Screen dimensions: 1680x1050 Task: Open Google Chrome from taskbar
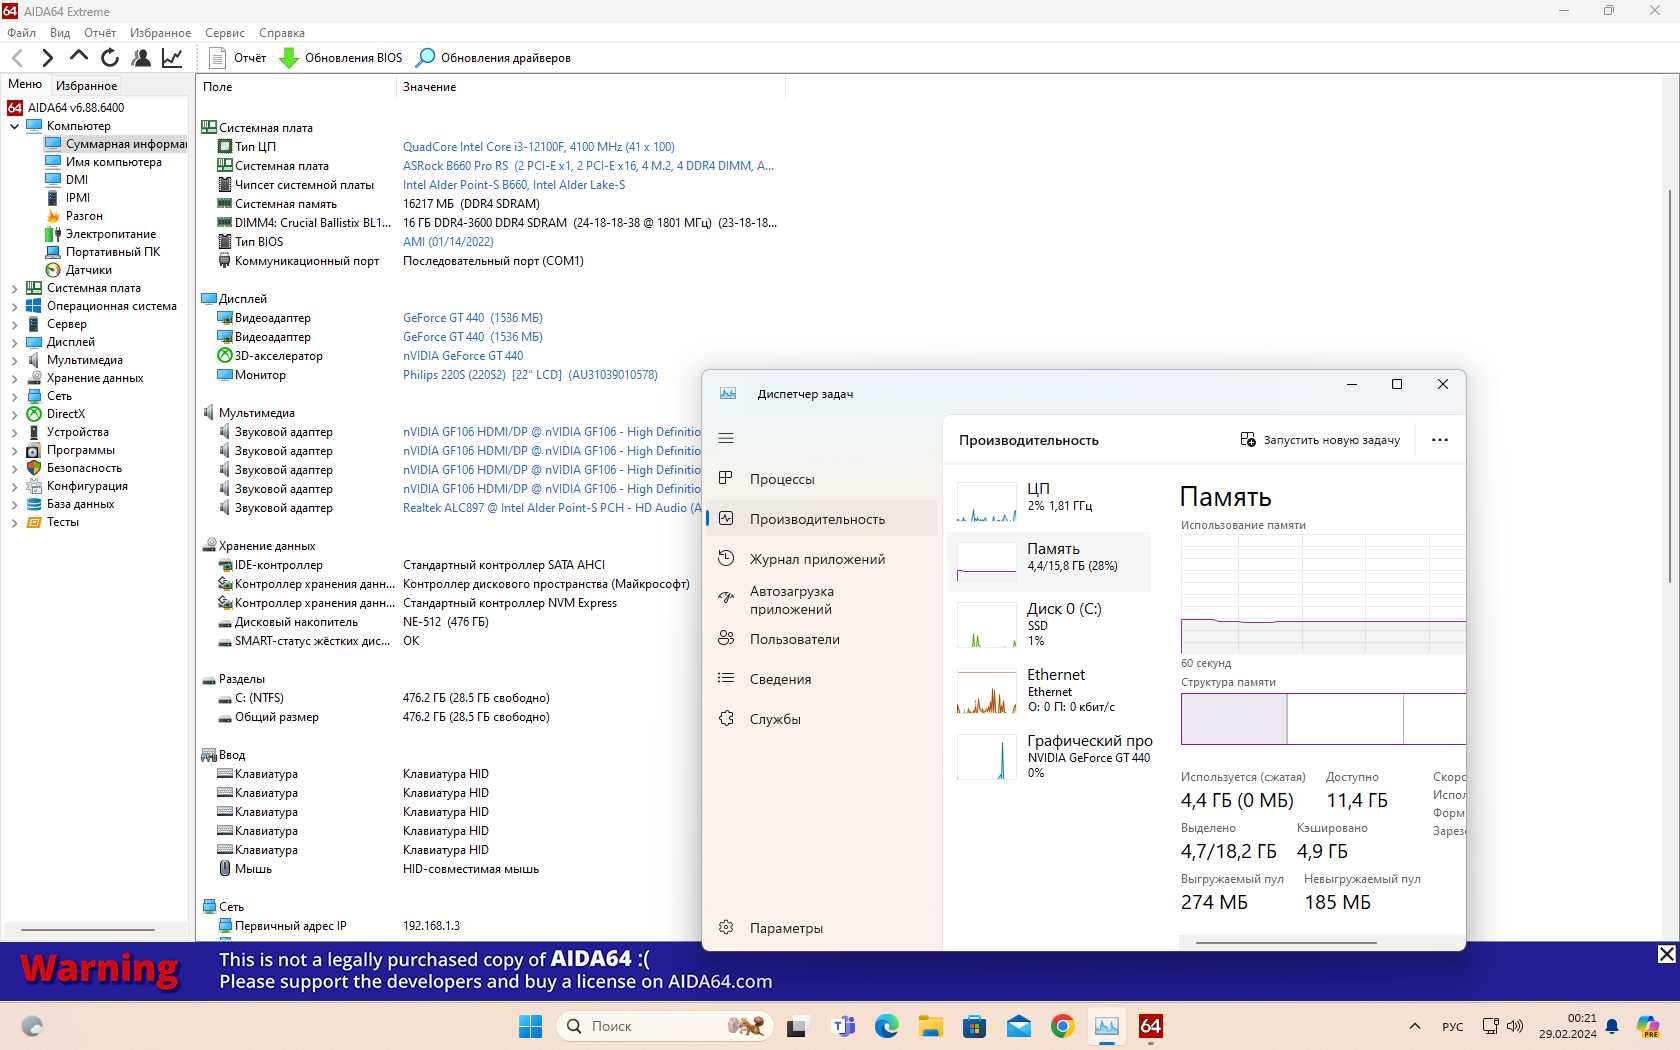(1062, 1026)
